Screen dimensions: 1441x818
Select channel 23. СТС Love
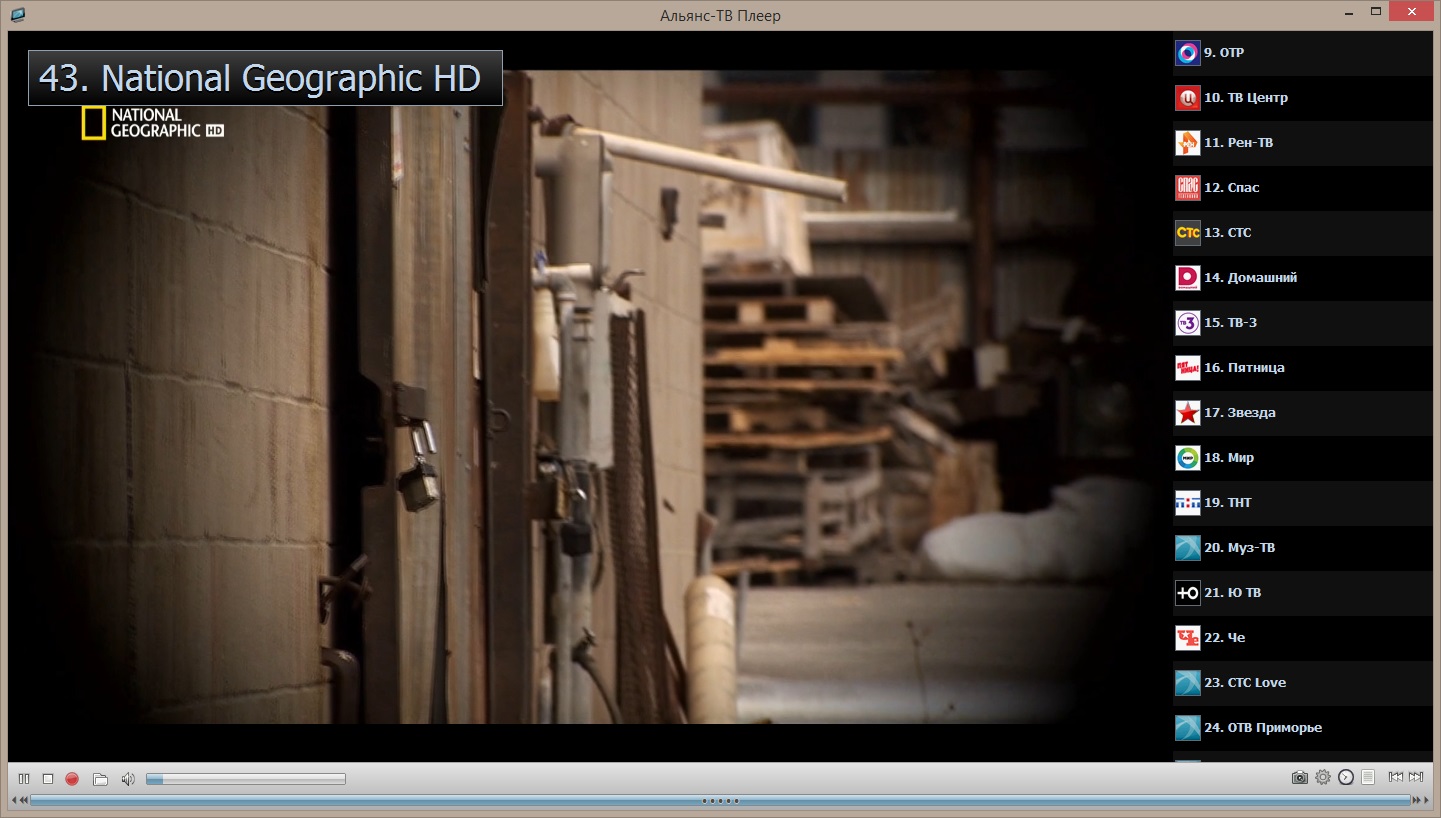[x=1303, y=683]
